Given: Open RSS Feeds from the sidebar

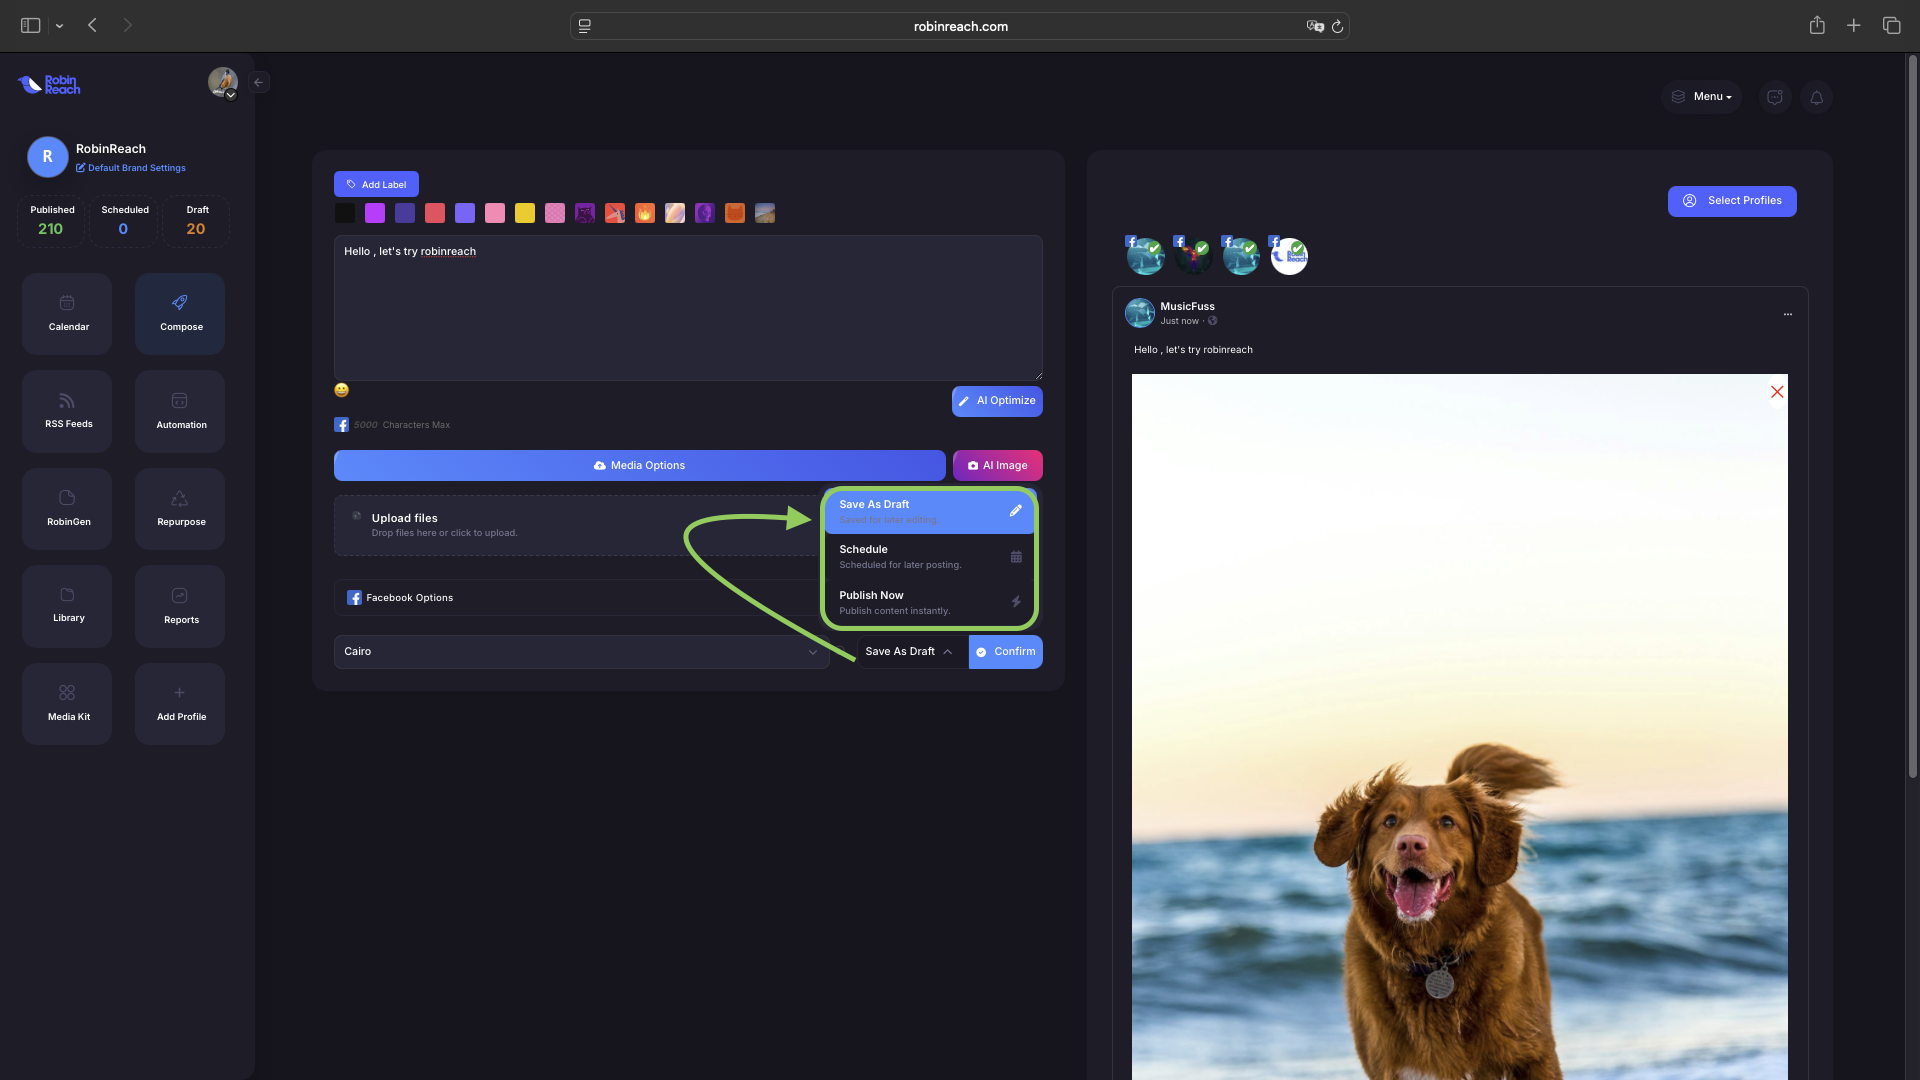Looking at the screenshot, I should 67,410.
